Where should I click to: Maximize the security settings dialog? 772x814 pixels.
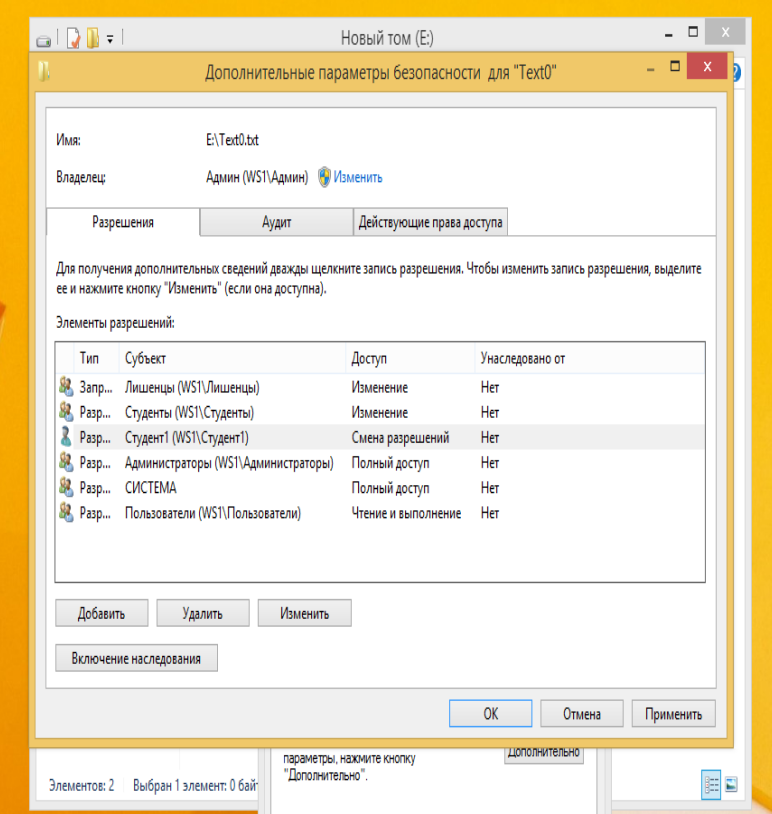point(675,66)
